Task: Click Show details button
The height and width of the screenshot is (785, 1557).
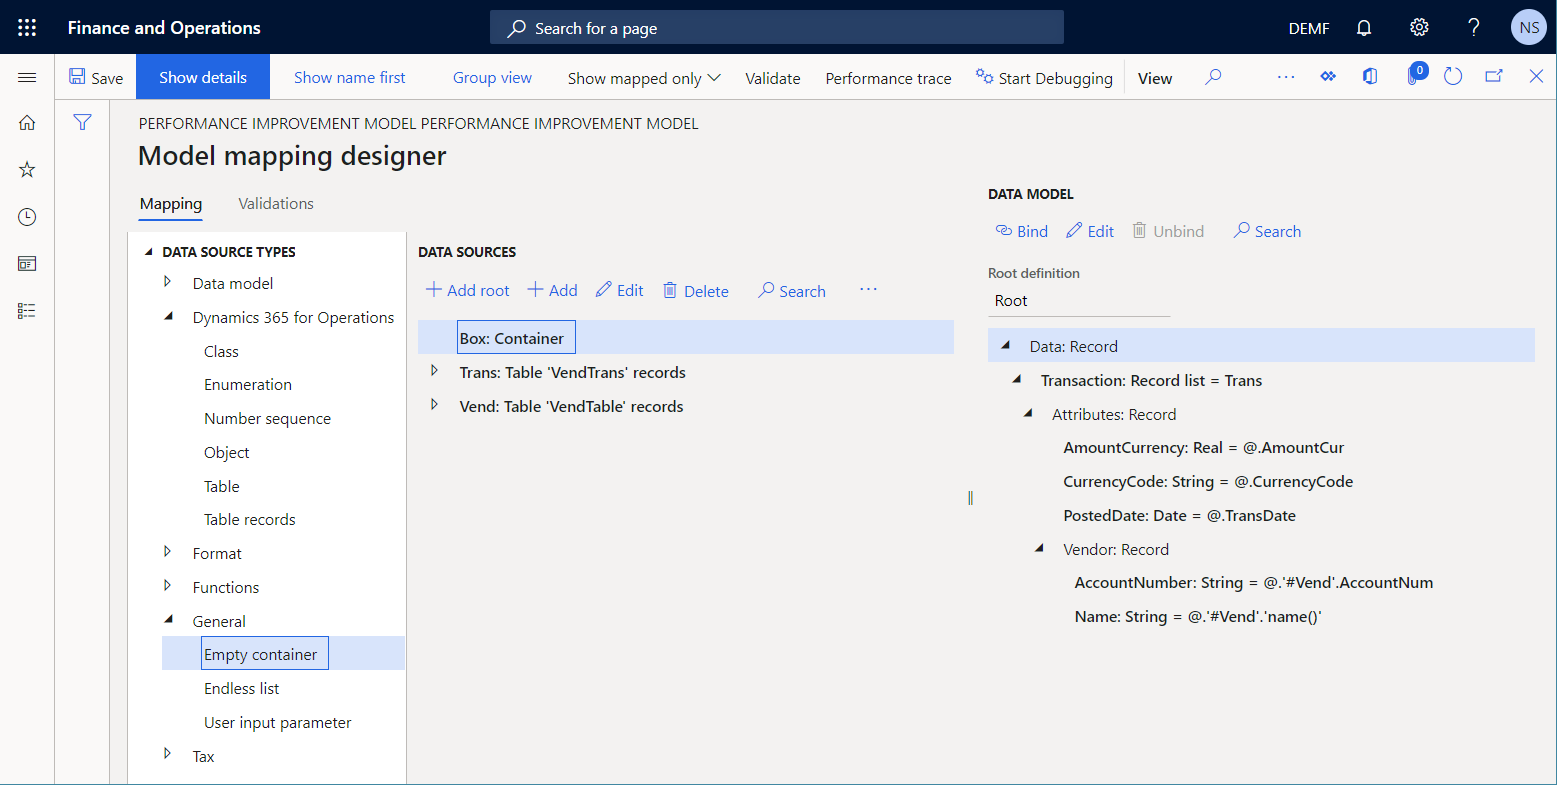Action: (203, 77)
